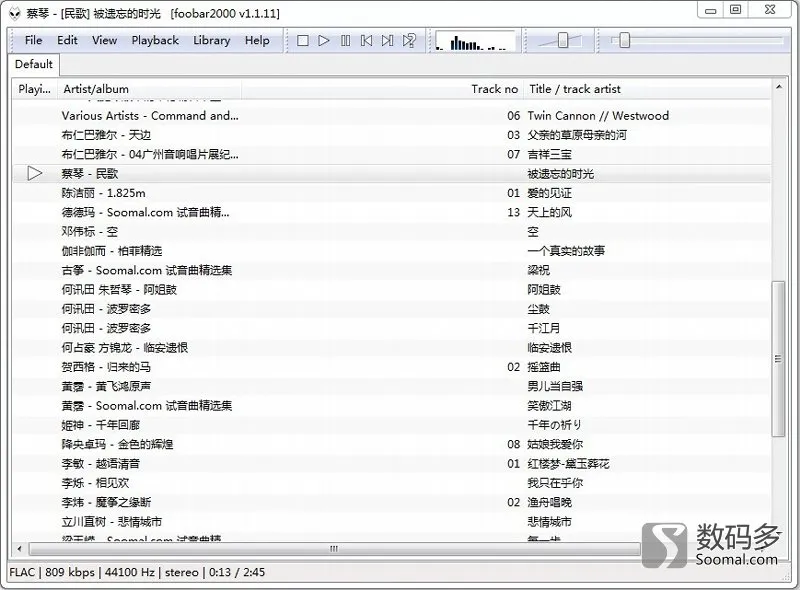Click the vertical scrollbar thumb
This screenshot has width=800, height=590.
[779, 359]
